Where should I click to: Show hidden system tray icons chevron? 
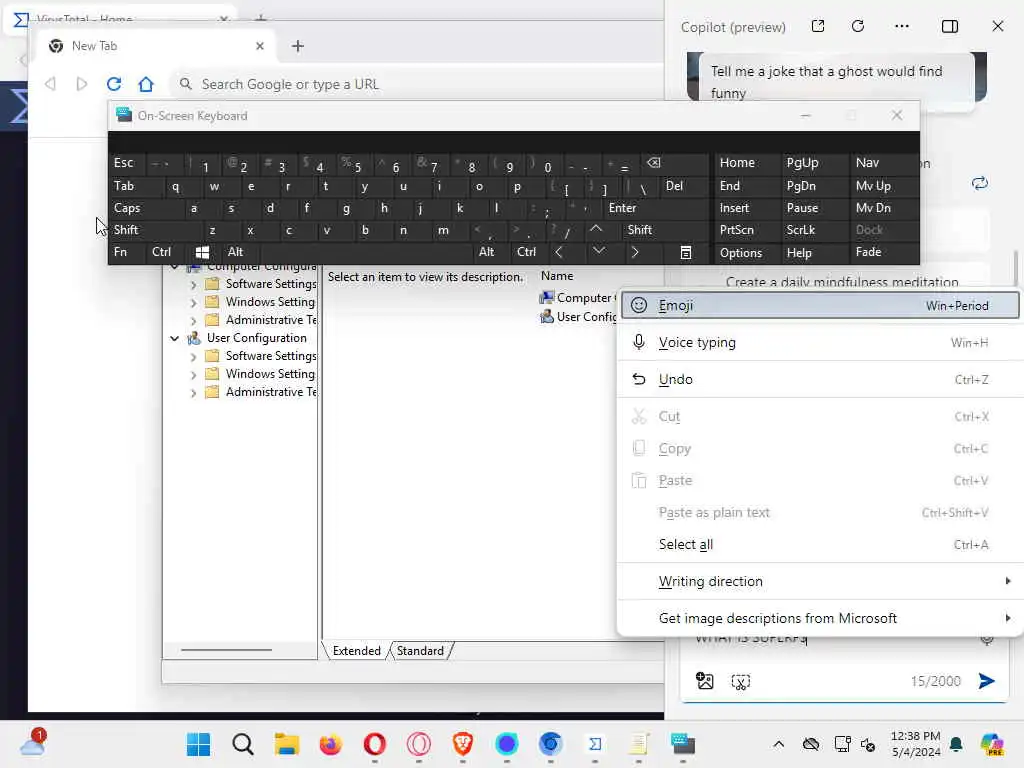click(778, 744)
